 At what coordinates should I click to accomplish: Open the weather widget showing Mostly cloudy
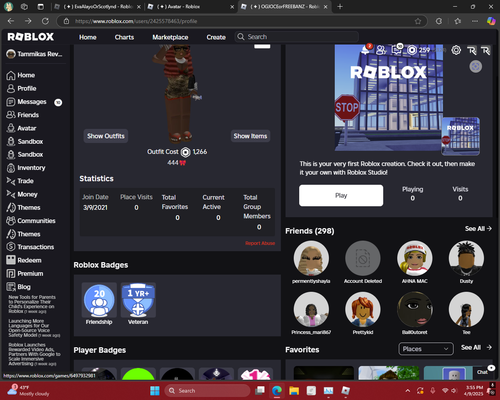point(28,391)
